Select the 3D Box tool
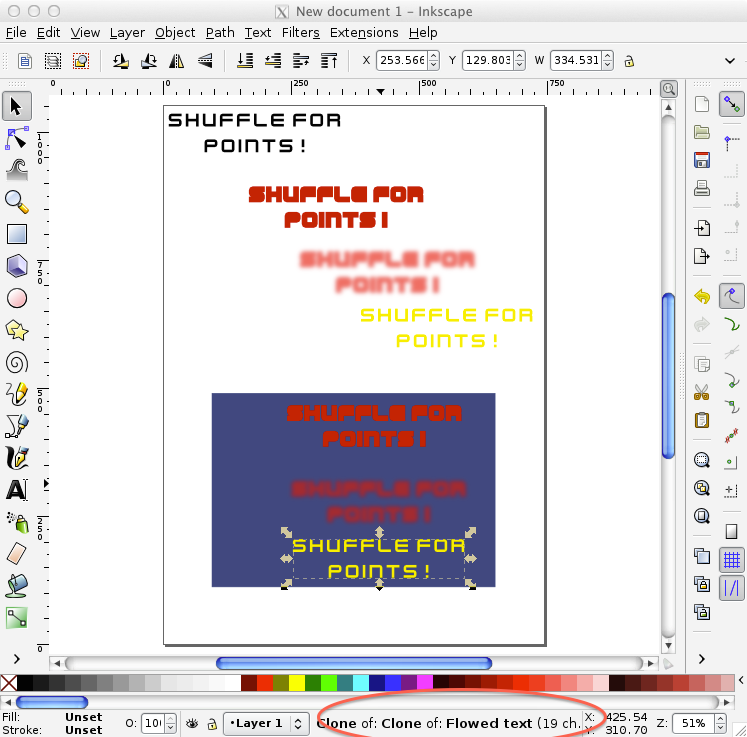The image size is (747, 737). coord(17,266)
